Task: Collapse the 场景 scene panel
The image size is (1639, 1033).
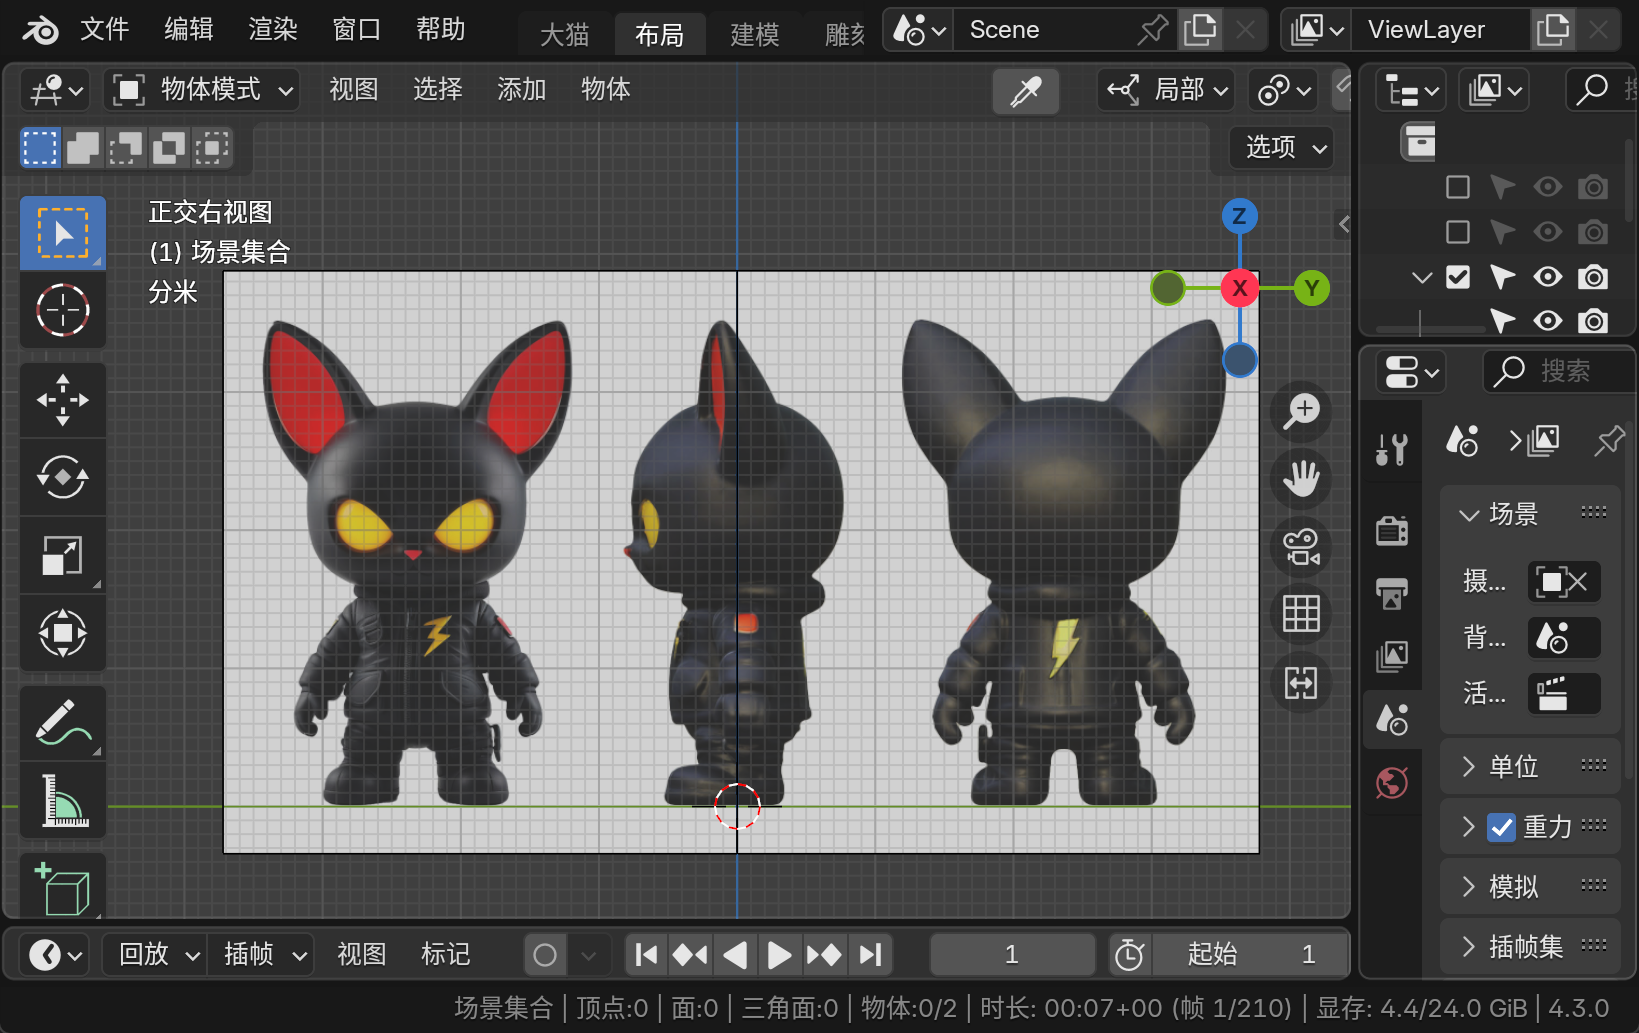Action: [x=1530, y=514]
